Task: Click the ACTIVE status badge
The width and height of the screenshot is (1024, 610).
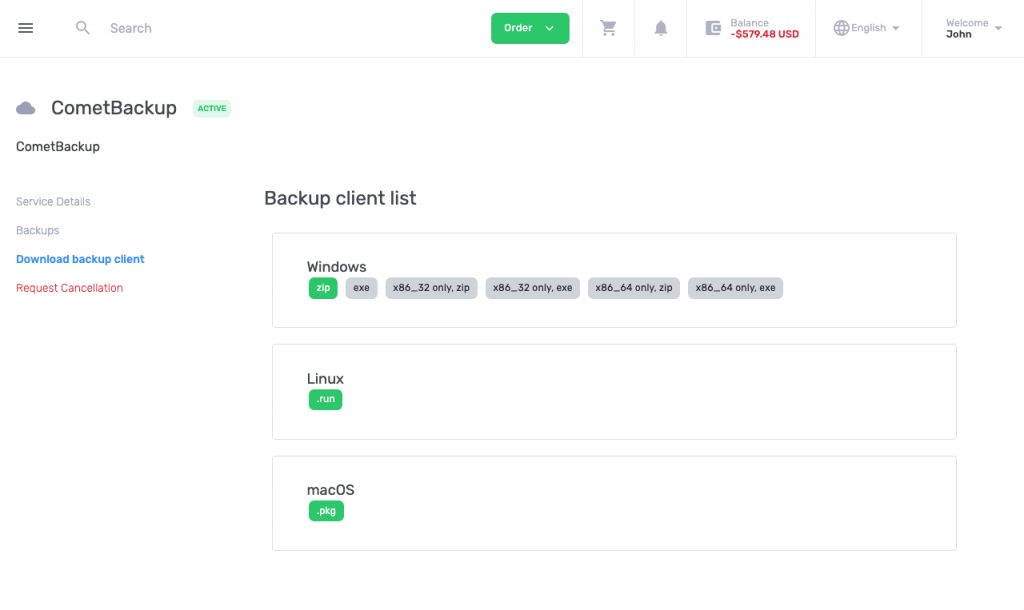Action: click(x=212, y=108)
